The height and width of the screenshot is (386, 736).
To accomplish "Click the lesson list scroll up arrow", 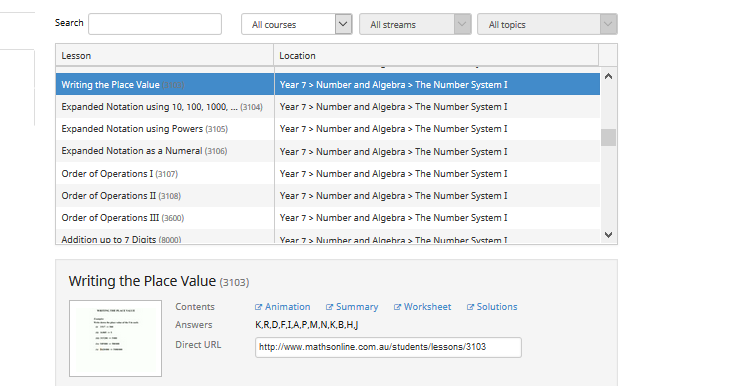I will [x=608, y=76].
